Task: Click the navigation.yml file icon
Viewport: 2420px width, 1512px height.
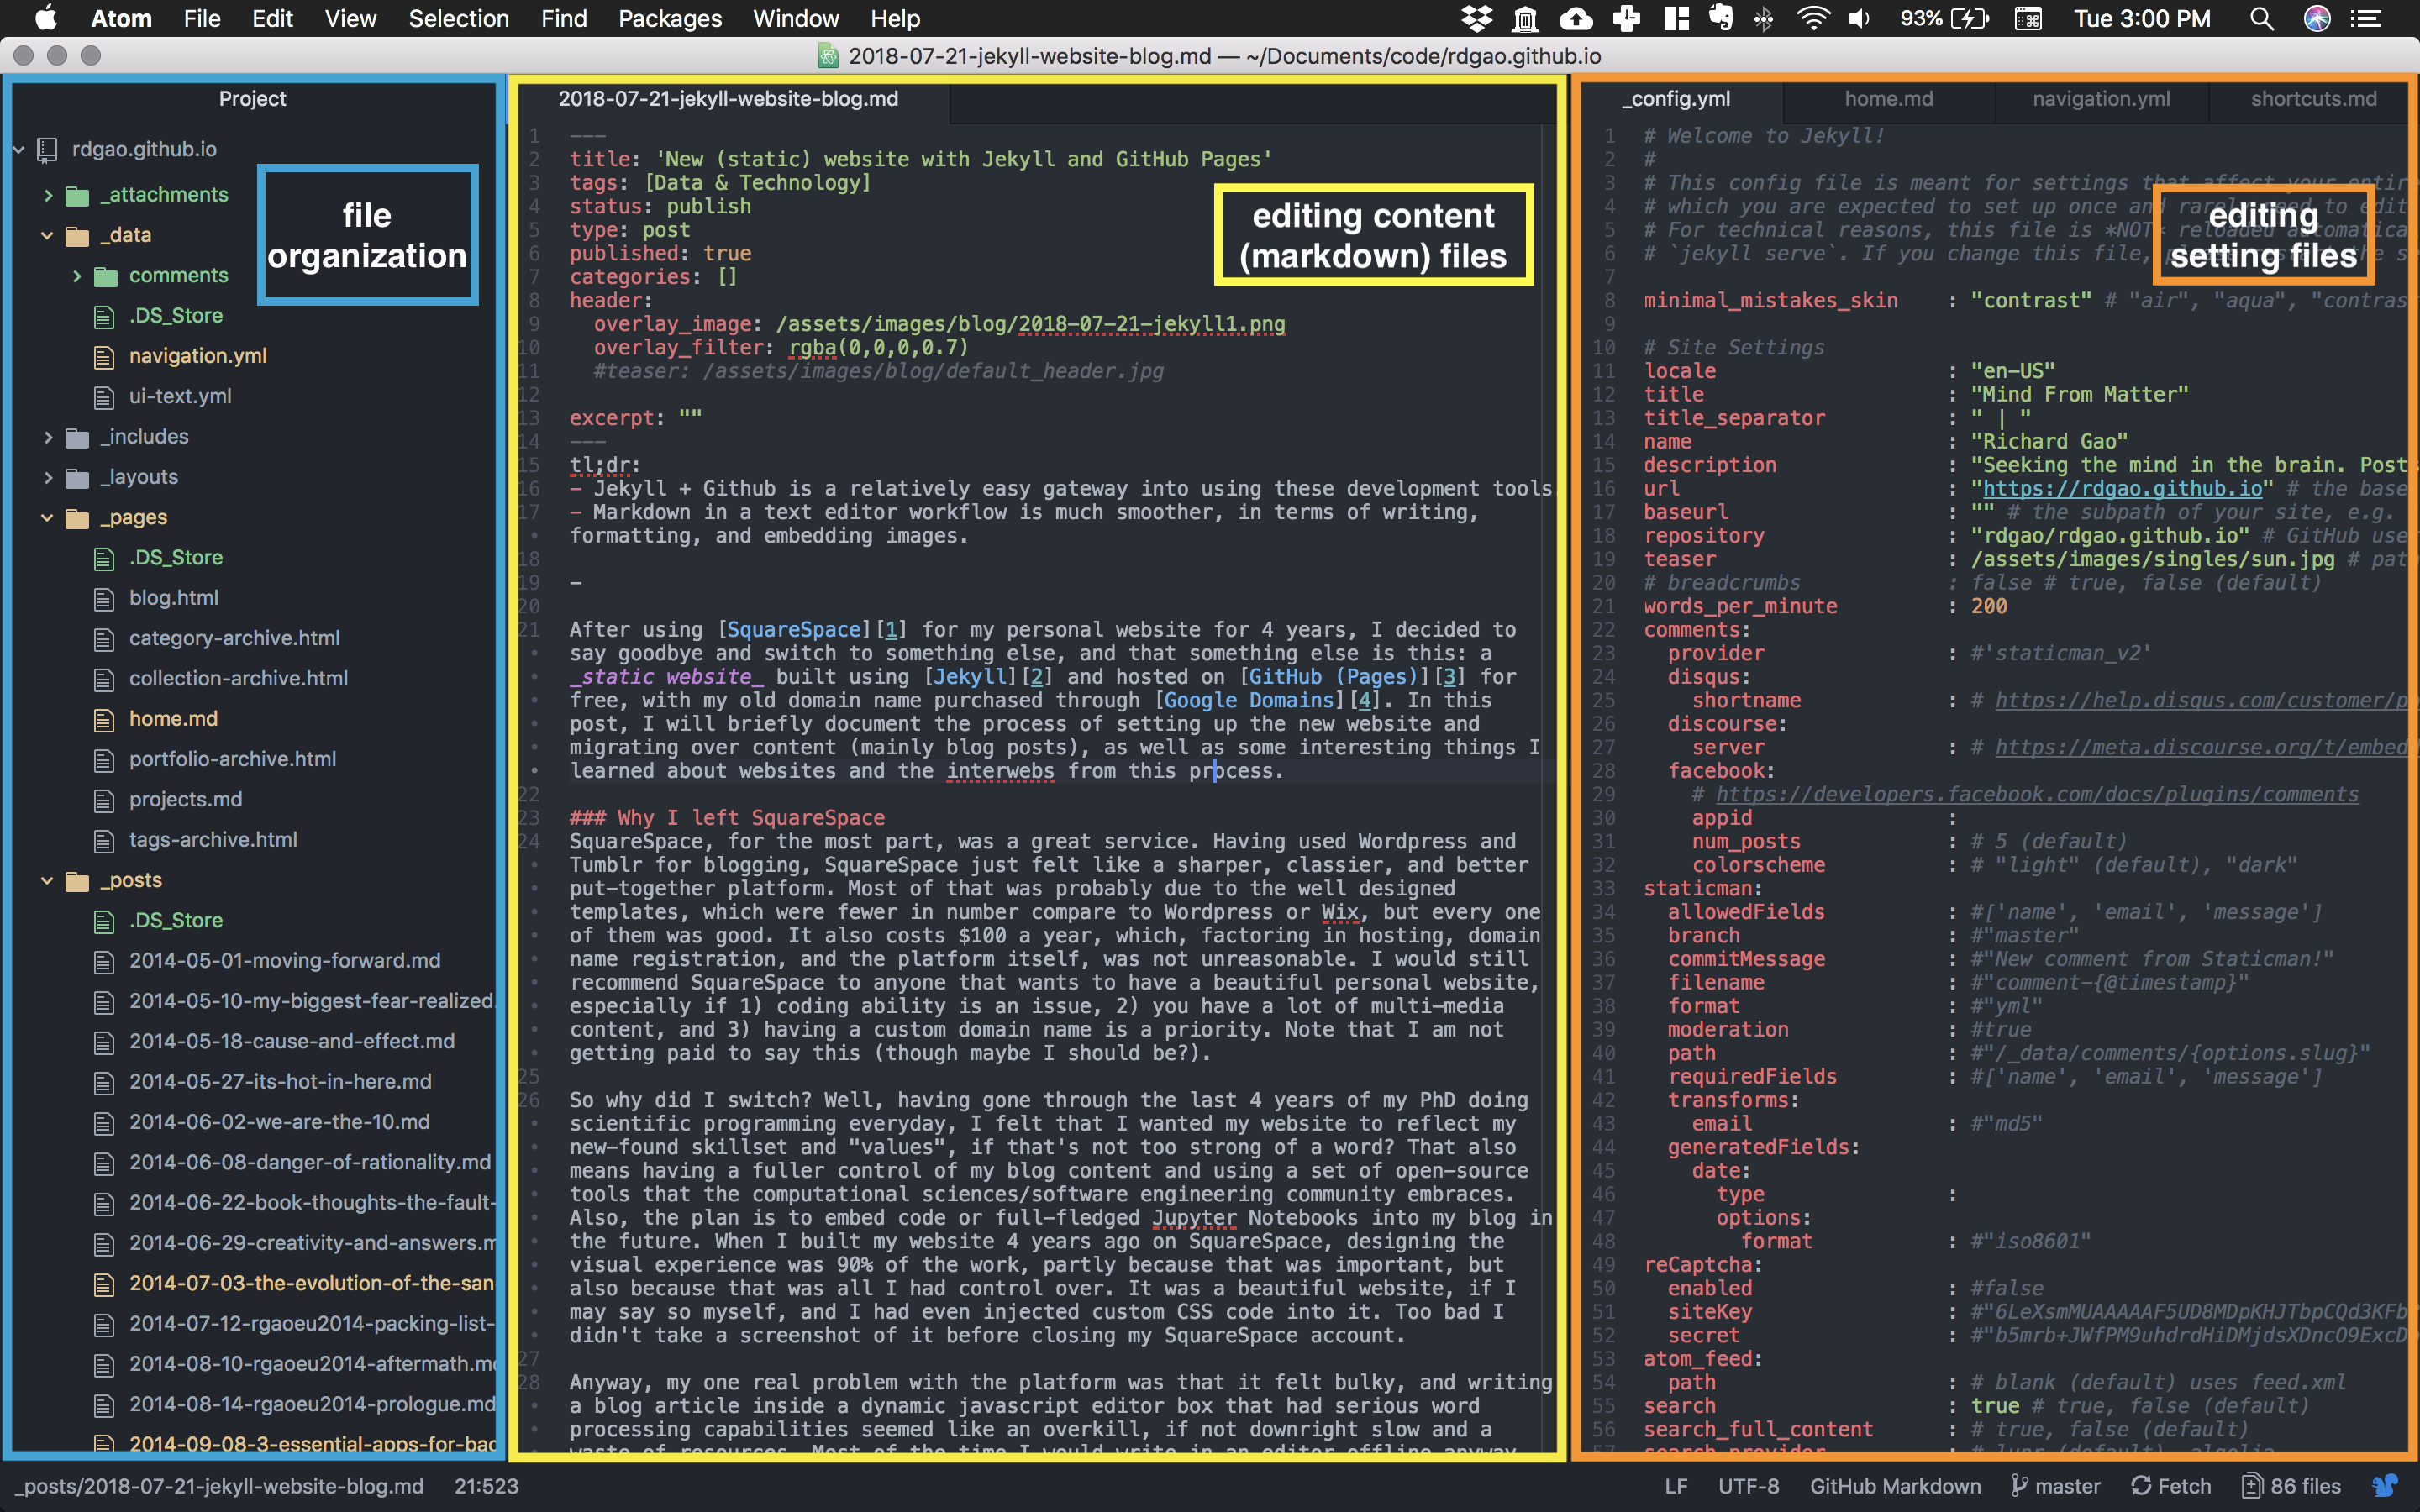Action: tap(104, 356)
